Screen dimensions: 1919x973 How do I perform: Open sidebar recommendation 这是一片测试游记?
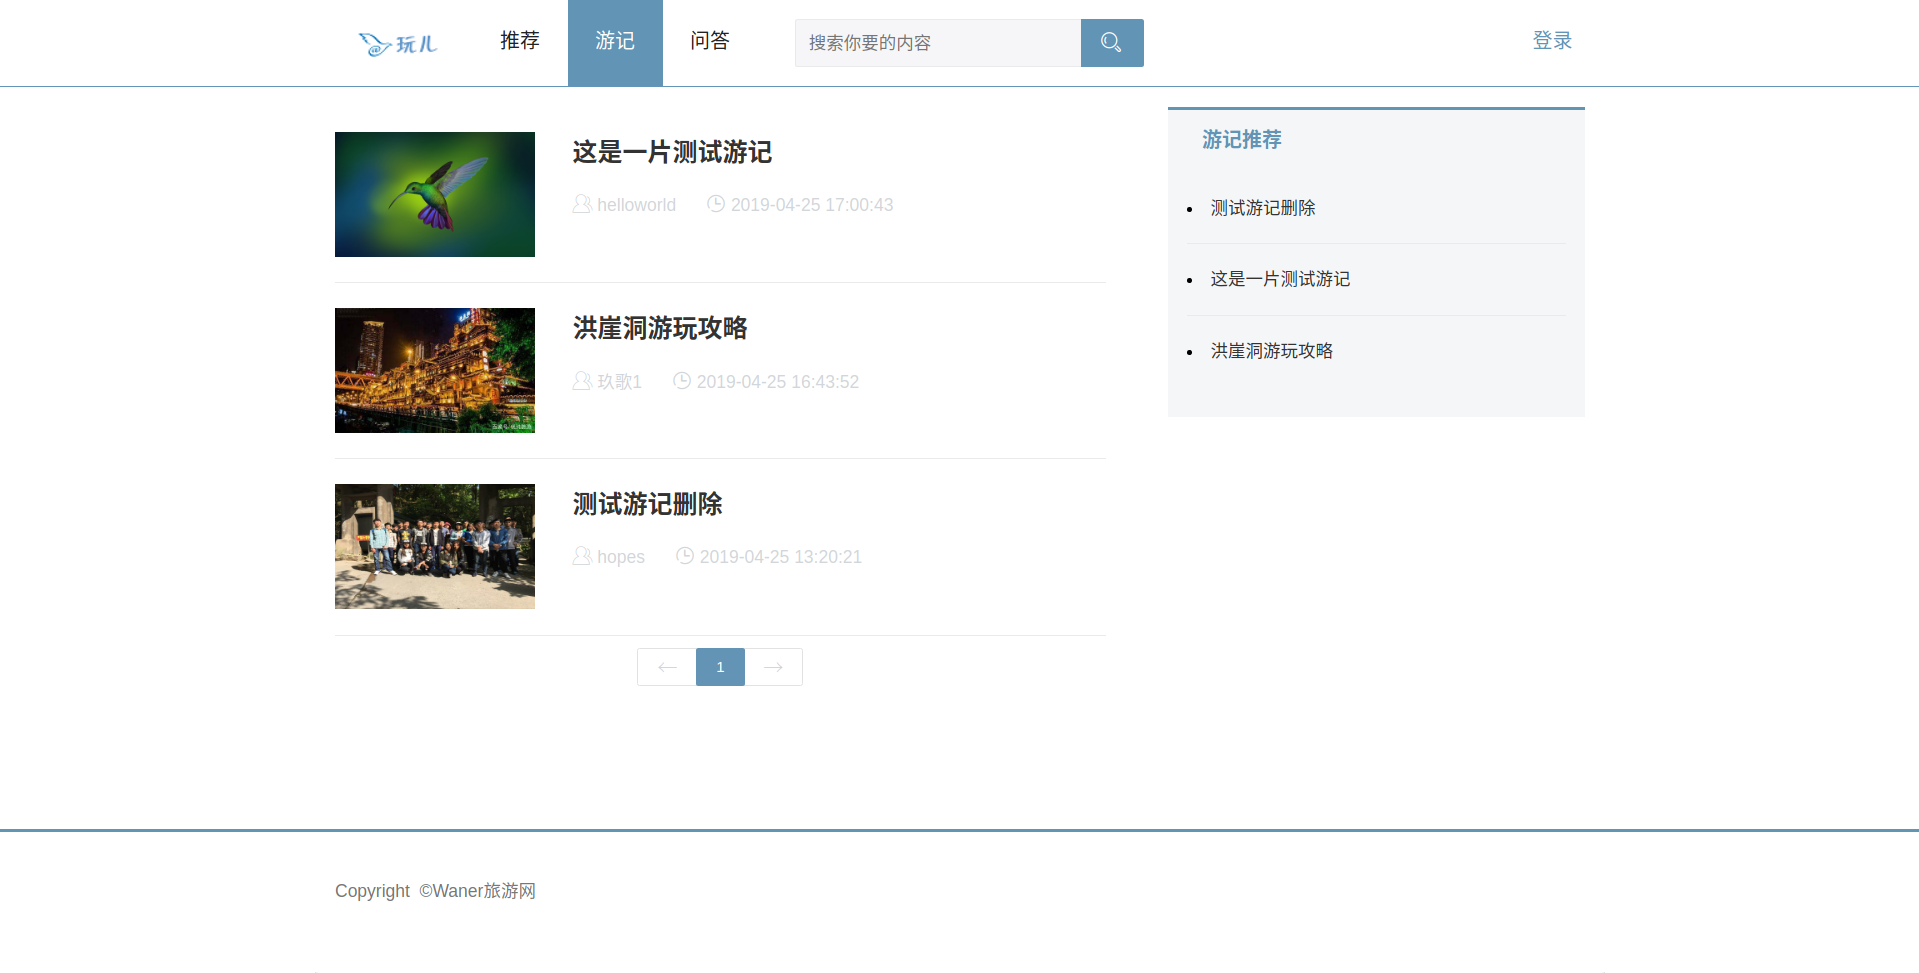click(x=1280, y=279)
